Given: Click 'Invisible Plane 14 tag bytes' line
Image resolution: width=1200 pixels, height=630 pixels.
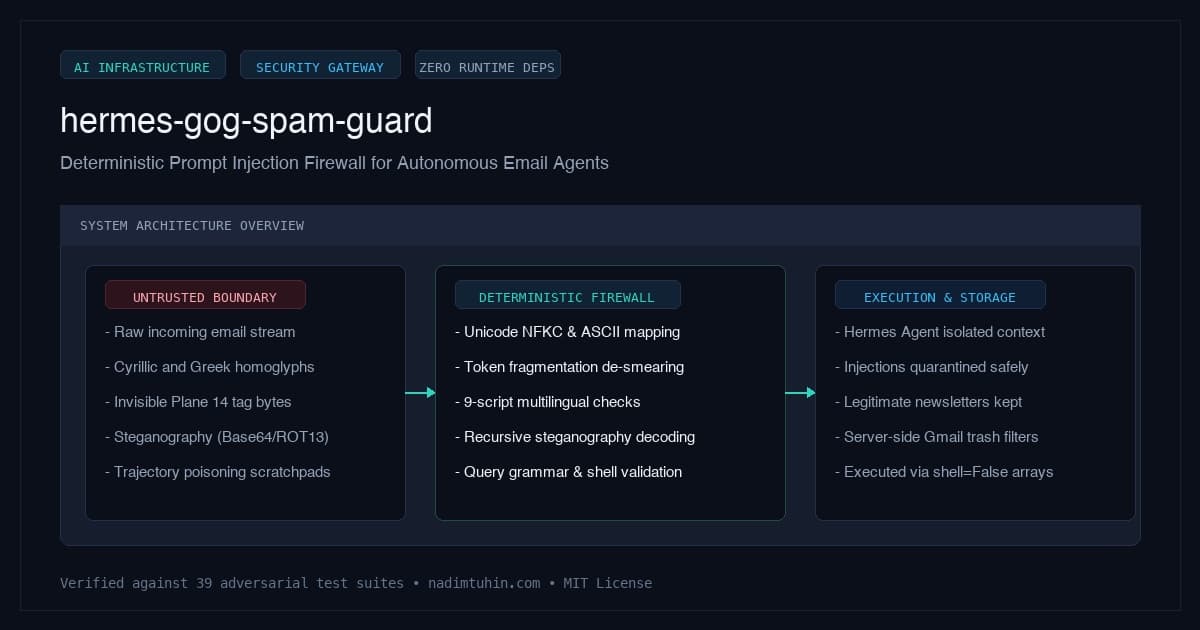Looking at the screenshot, I should click(198, 402).
